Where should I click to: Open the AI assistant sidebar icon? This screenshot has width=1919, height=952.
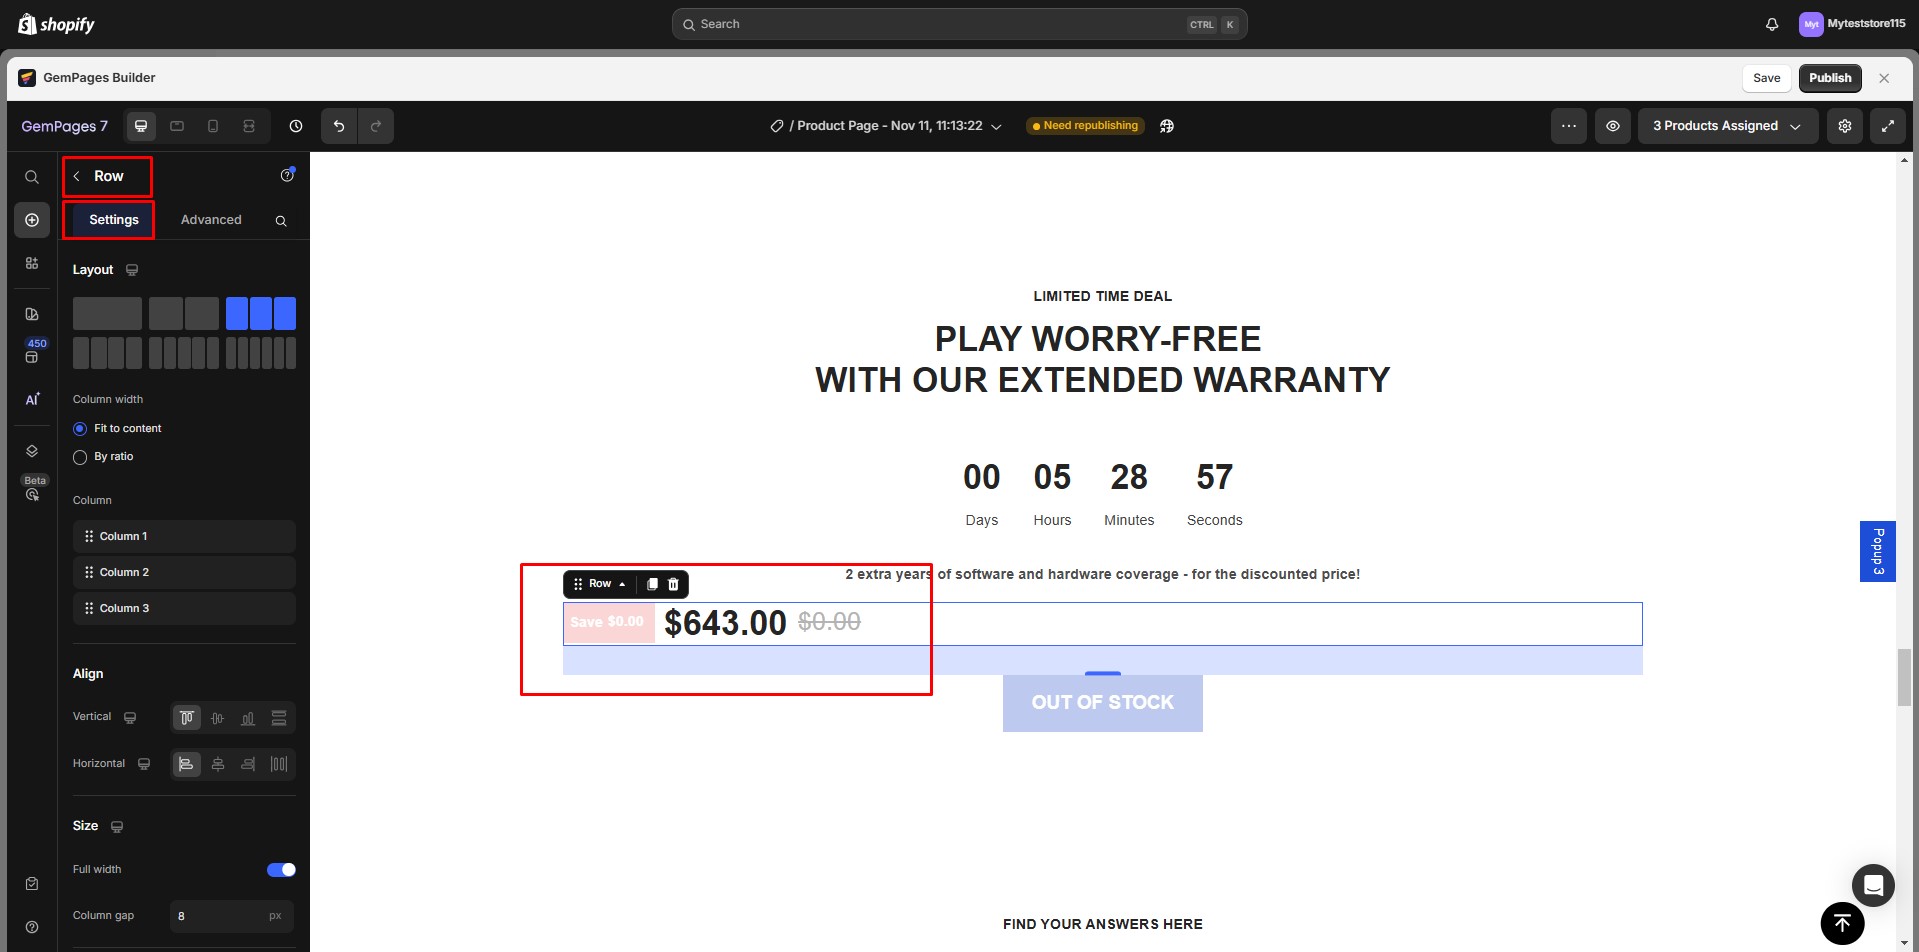click(x=32, y=399)
